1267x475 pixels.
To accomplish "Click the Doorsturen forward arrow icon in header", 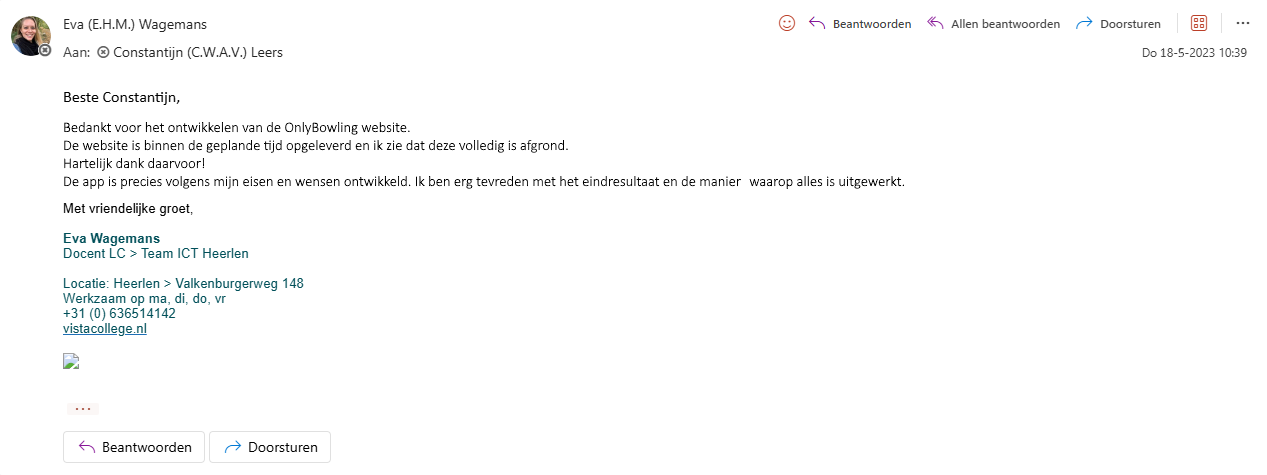I will point(1084,24).
